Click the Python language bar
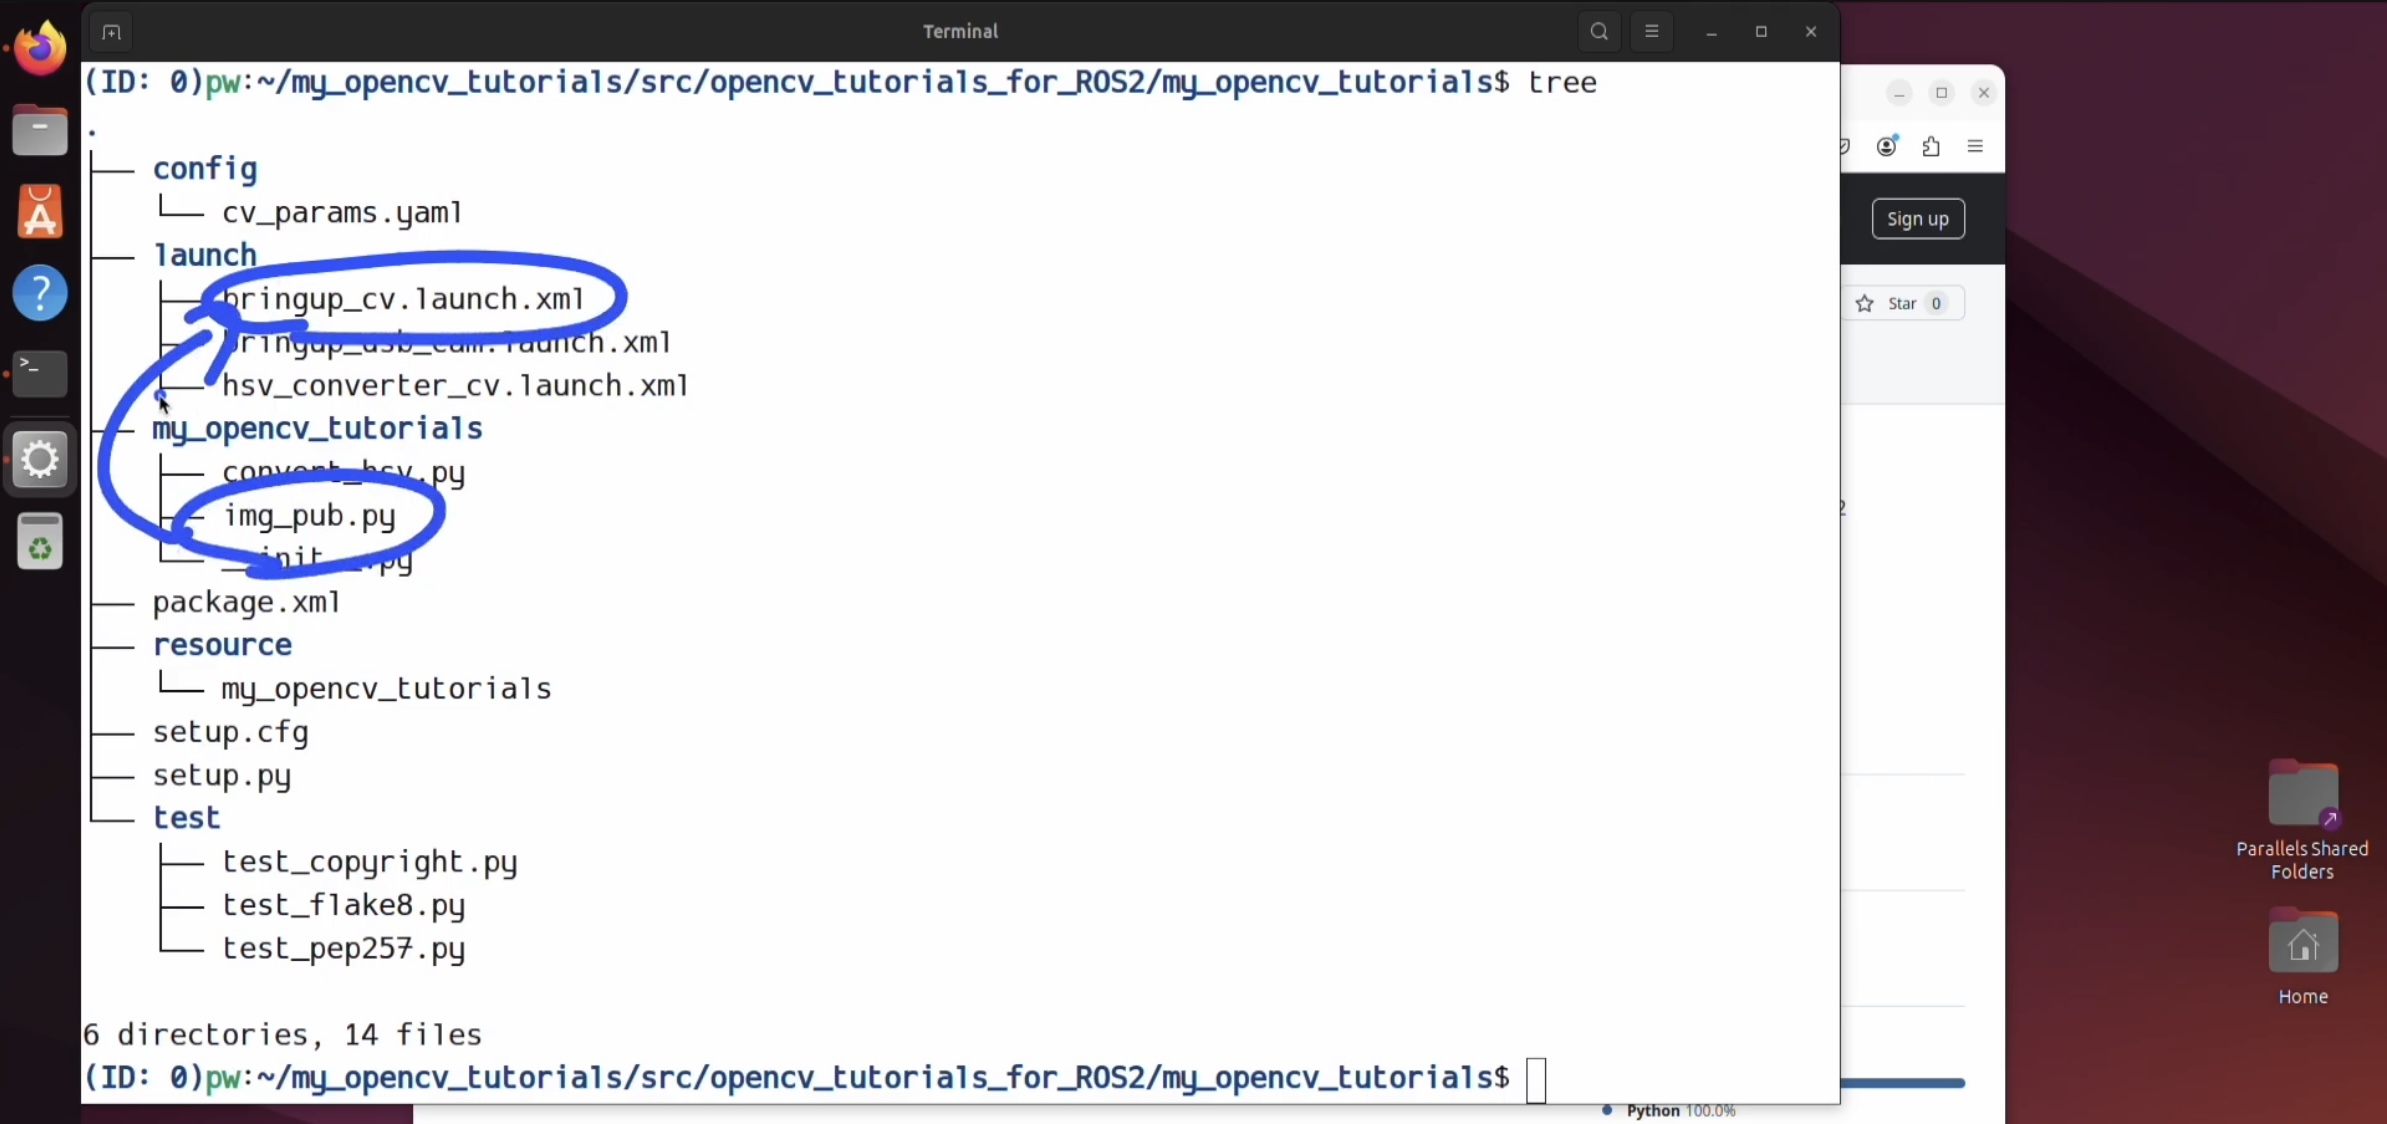 (x=1901, y=1083)
